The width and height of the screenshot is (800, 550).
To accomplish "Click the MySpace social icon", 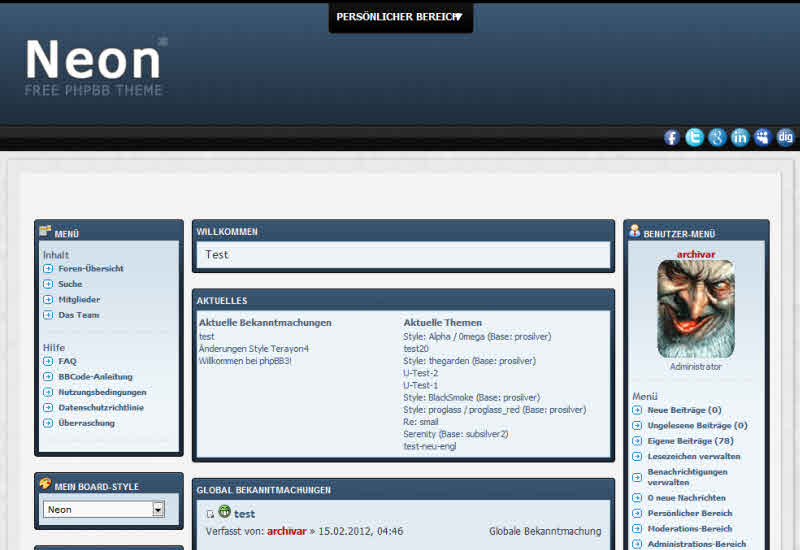I will pos(762,138).
